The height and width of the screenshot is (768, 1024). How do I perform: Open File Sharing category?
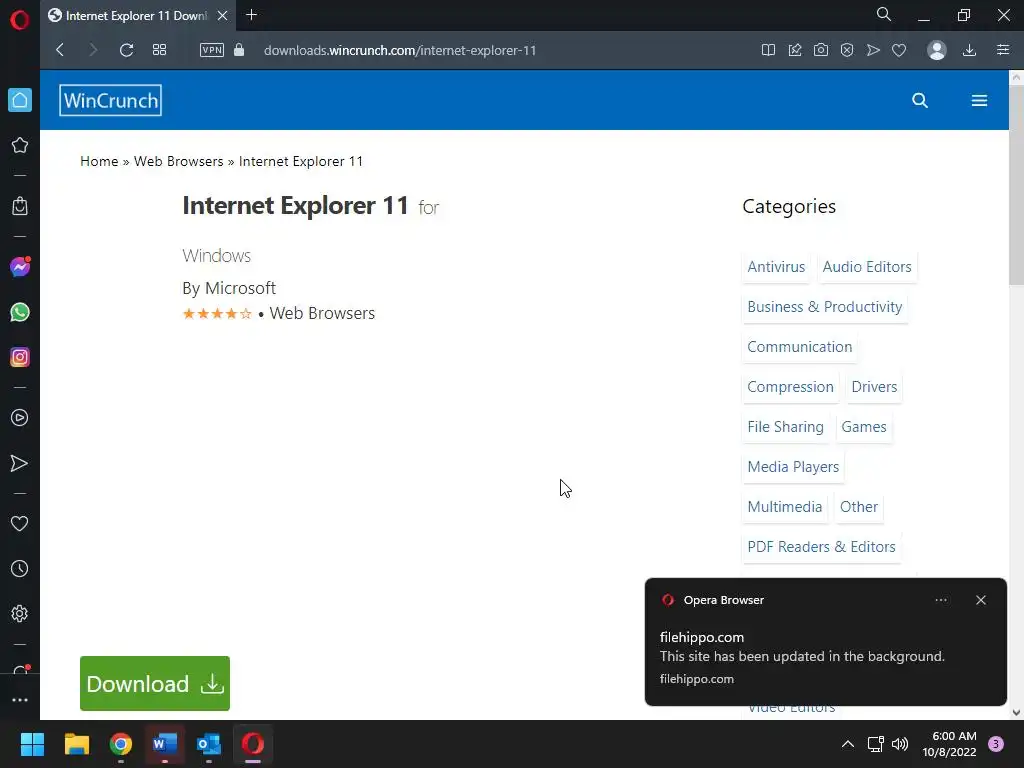pyautogui.click(x=785, y=427)
